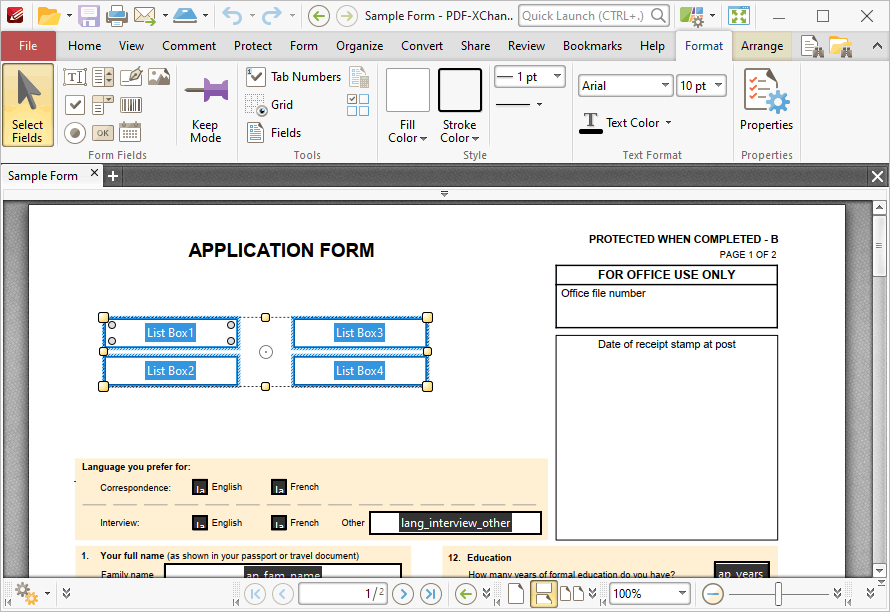This screenshot has width=890, height=612.
Task: Pick the List Box field tool
Action: click(x=103, y=77)
